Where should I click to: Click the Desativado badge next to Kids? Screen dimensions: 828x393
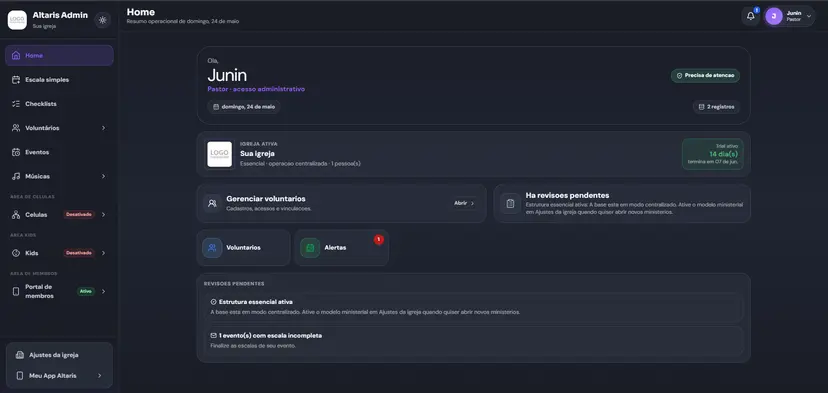pos(79,253)
